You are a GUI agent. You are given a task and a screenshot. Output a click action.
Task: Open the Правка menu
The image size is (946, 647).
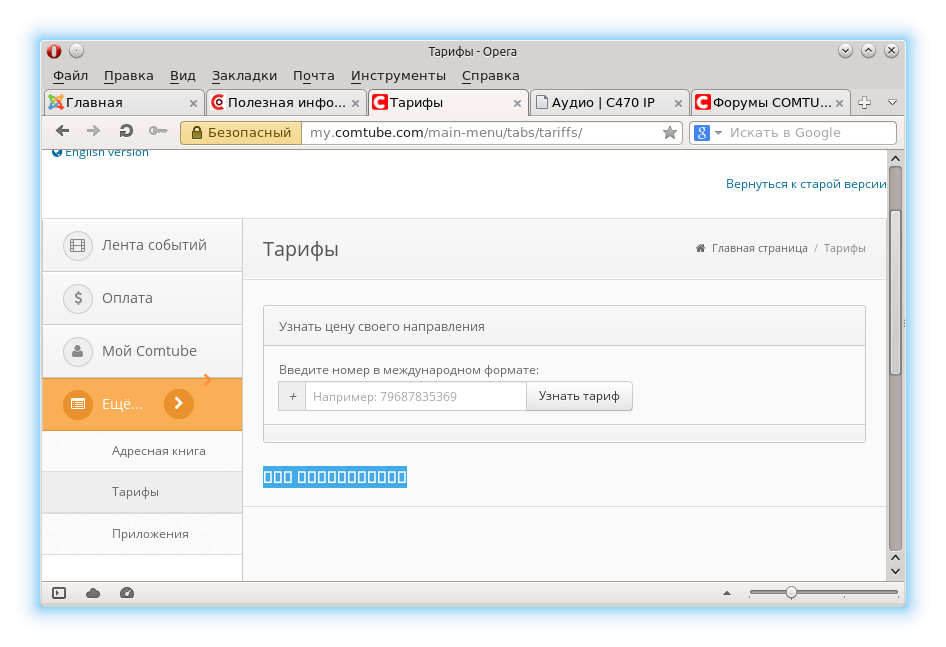pos(129,76)
